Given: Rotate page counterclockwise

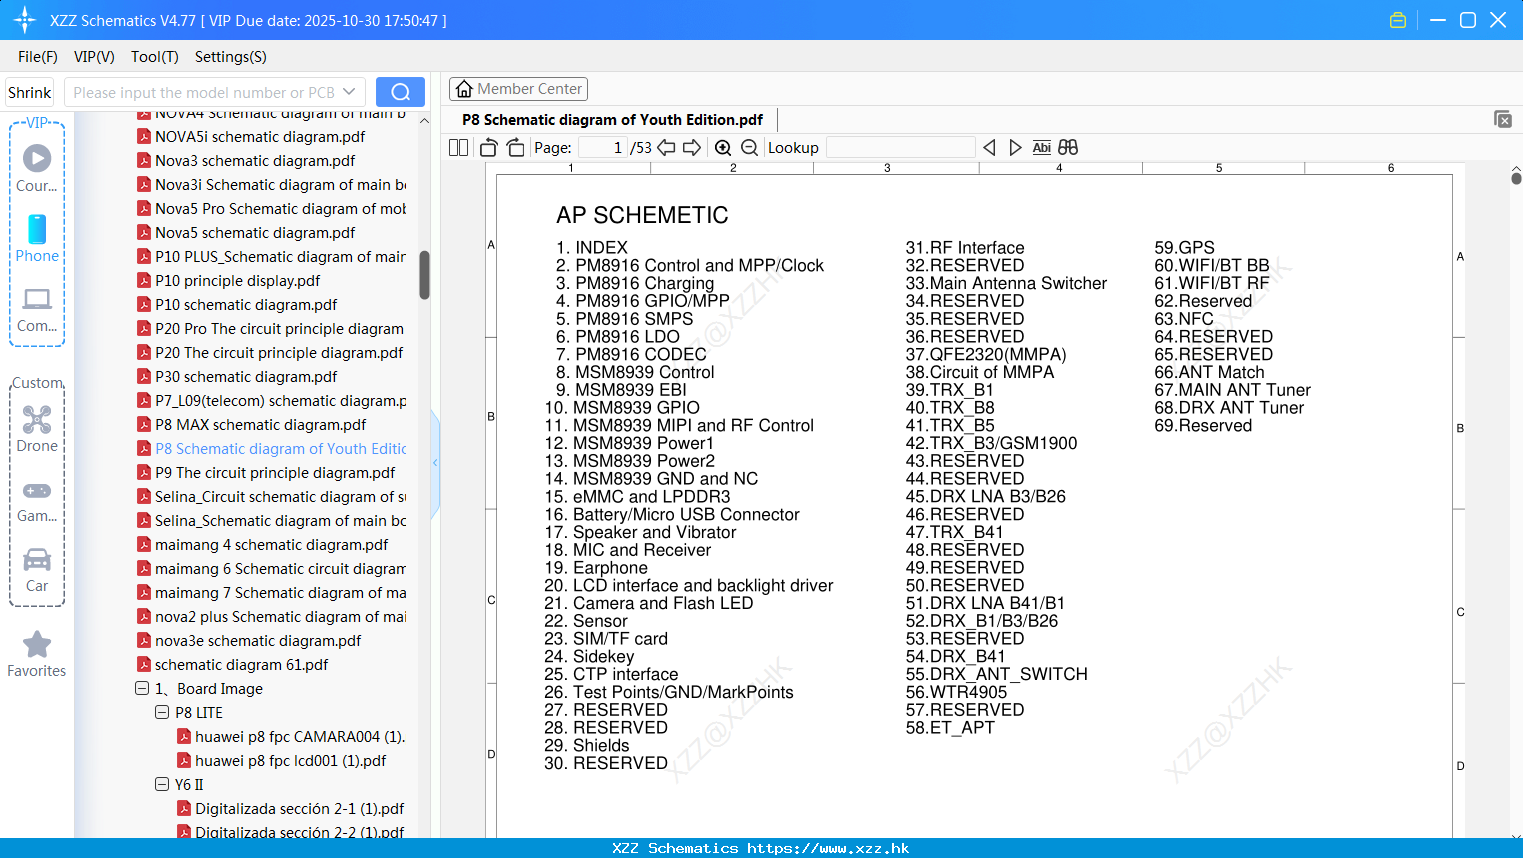Looking at the screenshot, I should pyautogui.click(x=488, y=148).
